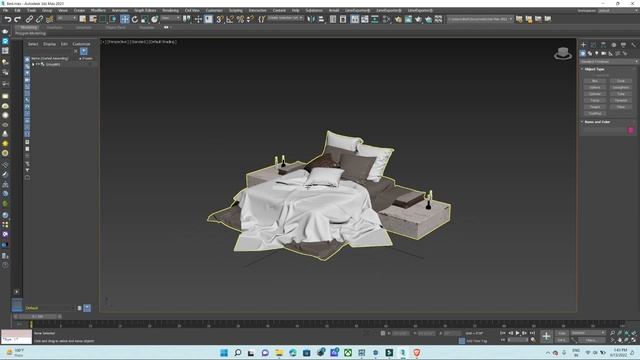Toggle Percent Snap on the toolbar
This screenshot has height=360, width=640.
coord(240,19)
